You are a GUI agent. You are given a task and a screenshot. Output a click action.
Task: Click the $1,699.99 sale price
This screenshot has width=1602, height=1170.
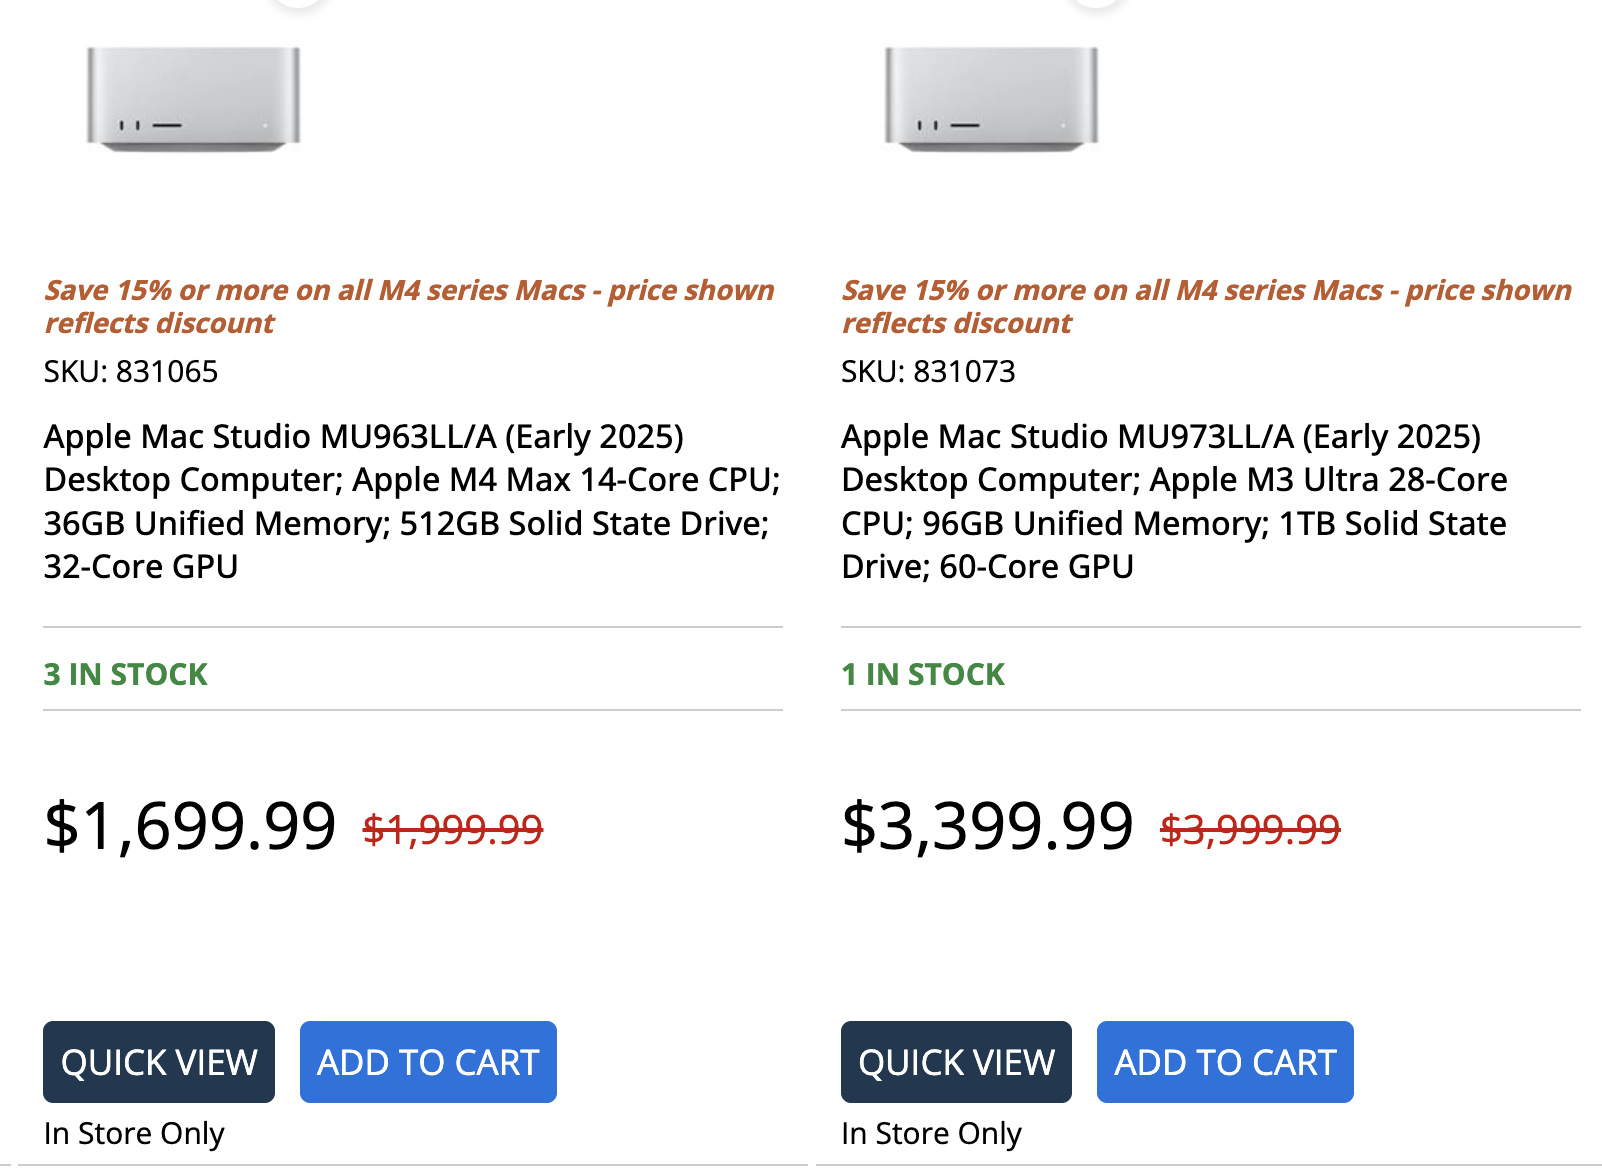[x=190, y=827]
